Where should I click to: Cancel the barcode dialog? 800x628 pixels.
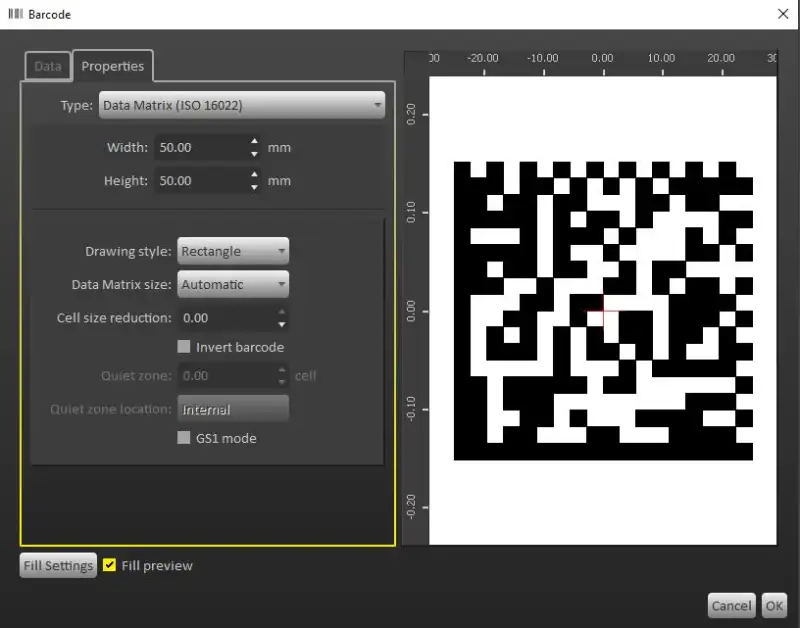coord(731,605)
